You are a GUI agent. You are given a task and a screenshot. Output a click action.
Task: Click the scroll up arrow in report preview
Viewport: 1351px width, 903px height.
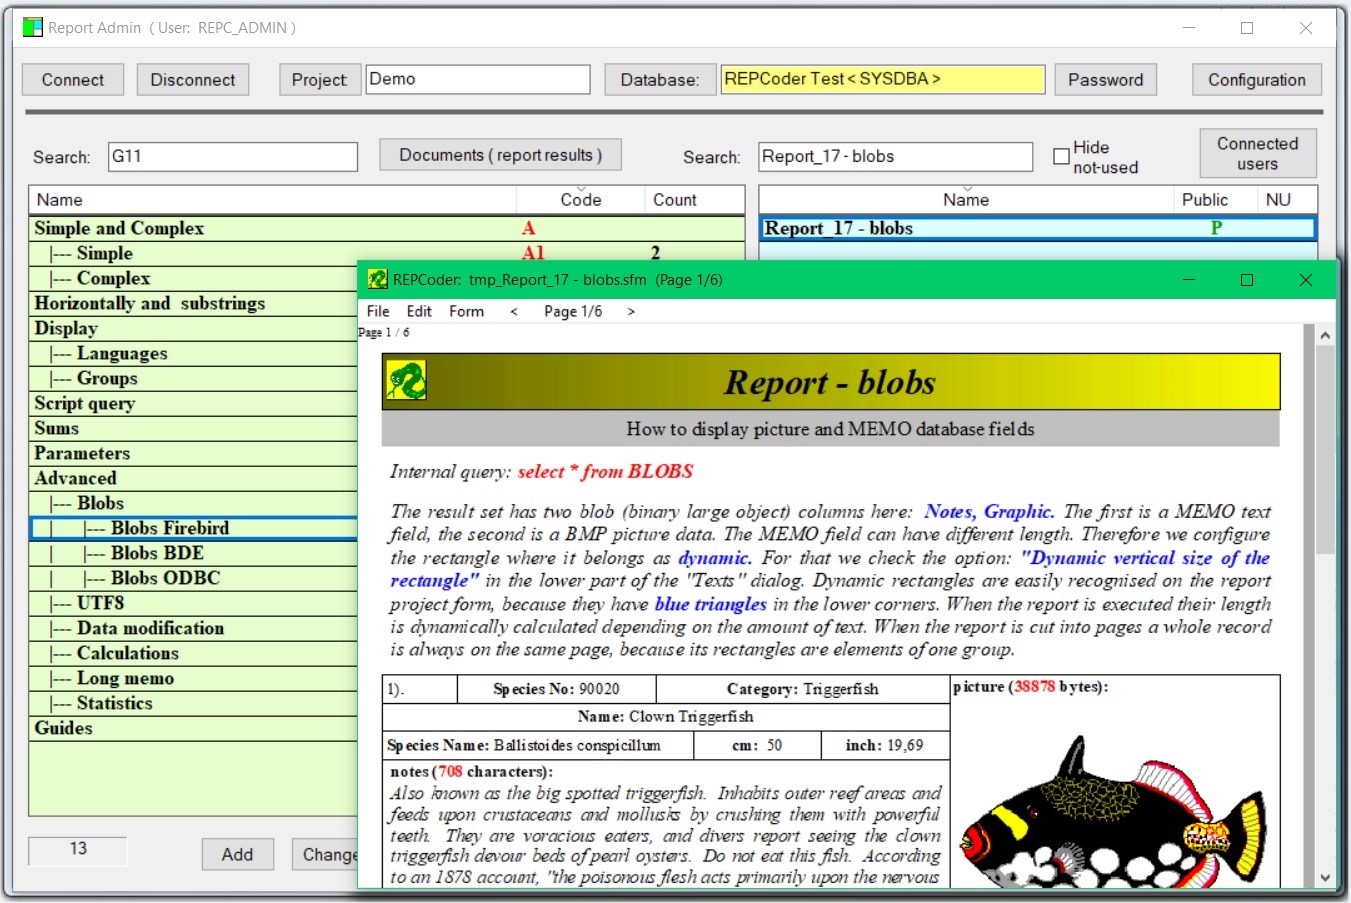point(1325,335)
